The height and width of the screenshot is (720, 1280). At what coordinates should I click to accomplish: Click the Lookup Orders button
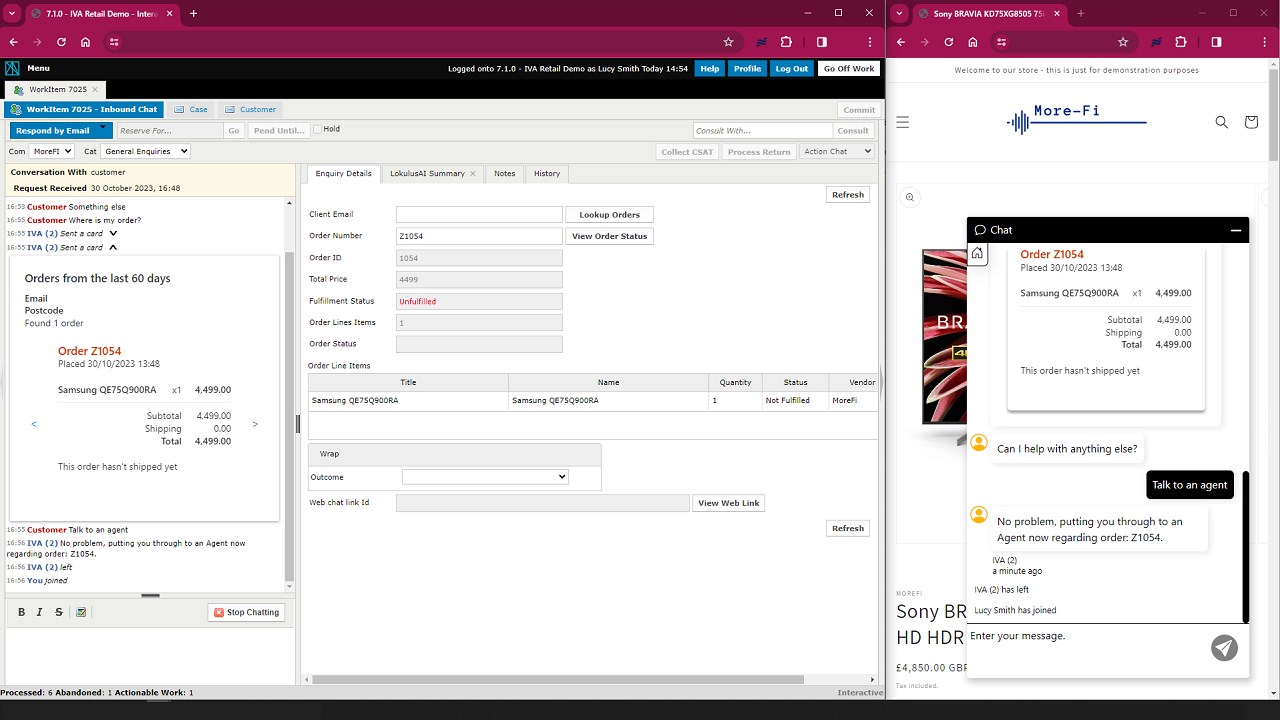pos(609,214)
